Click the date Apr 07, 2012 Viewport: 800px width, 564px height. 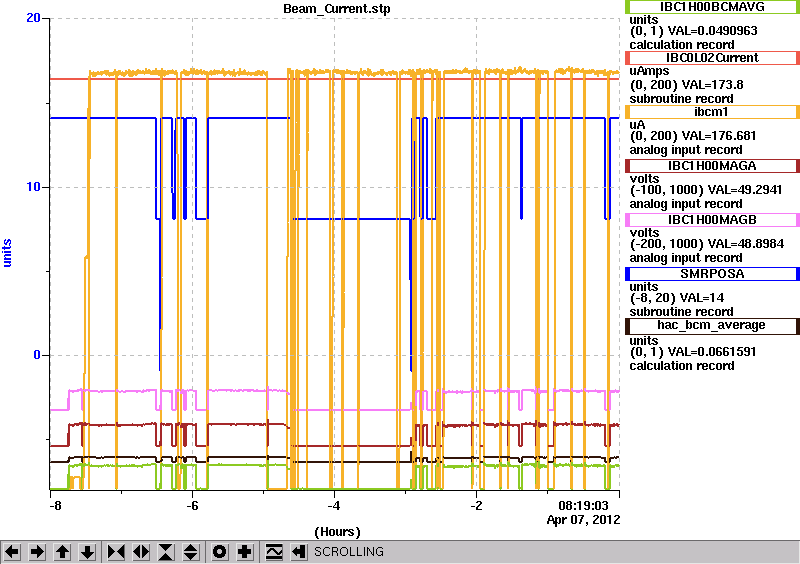[583, 520]
